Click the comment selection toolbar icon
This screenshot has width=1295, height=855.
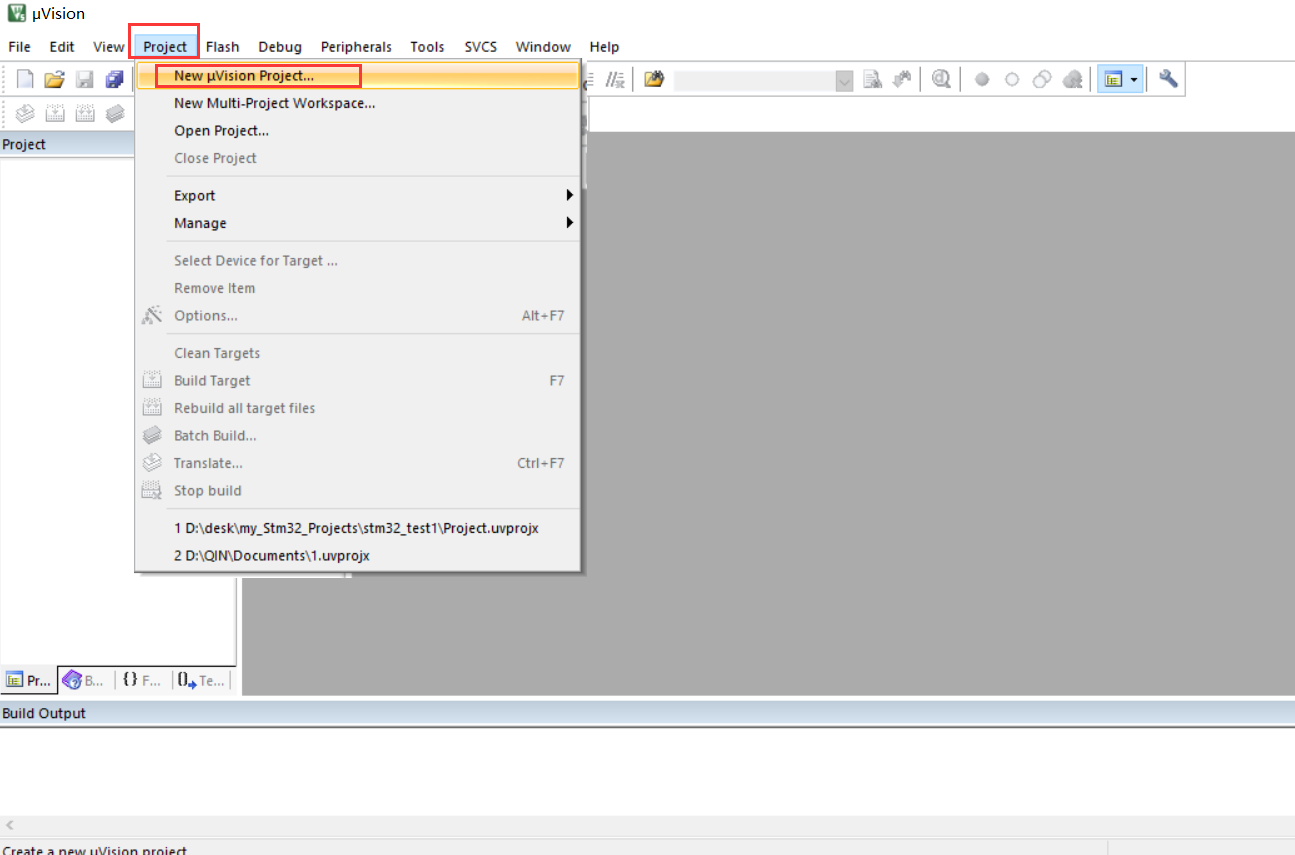tap(616, 79)
